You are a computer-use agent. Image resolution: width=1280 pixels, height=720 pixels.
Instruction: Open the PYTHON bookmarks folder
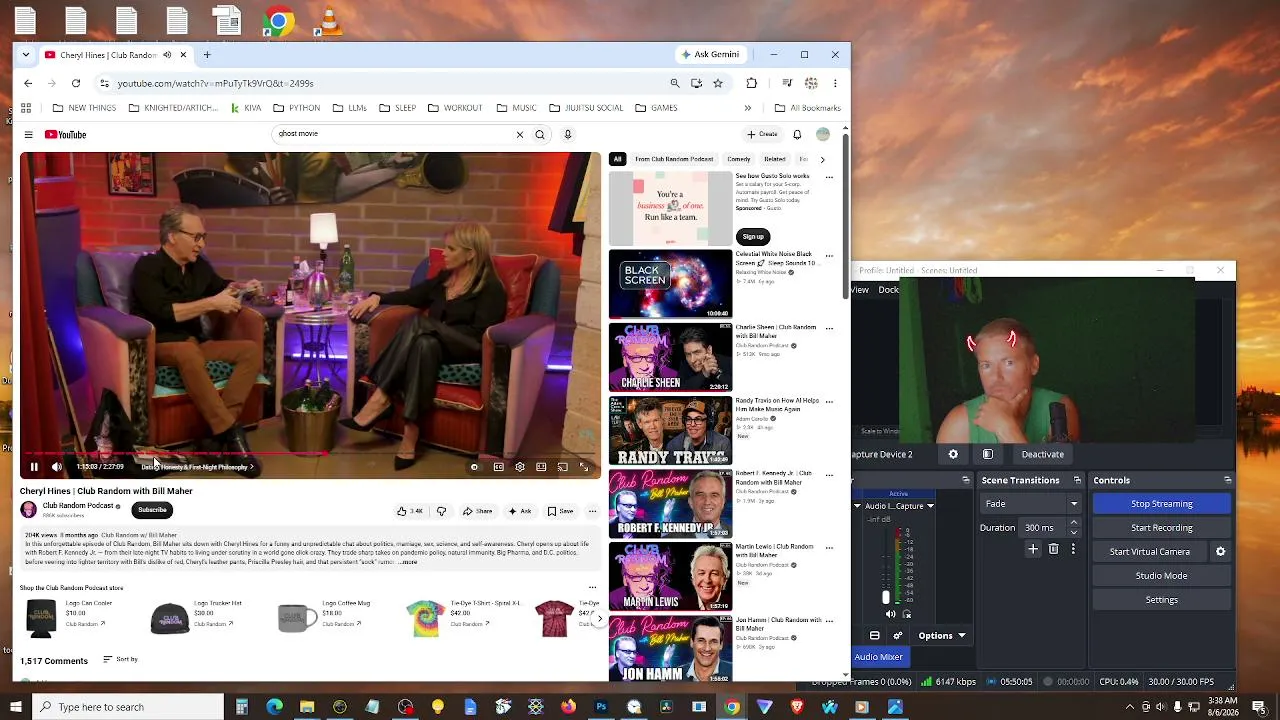tap(297, 108)
